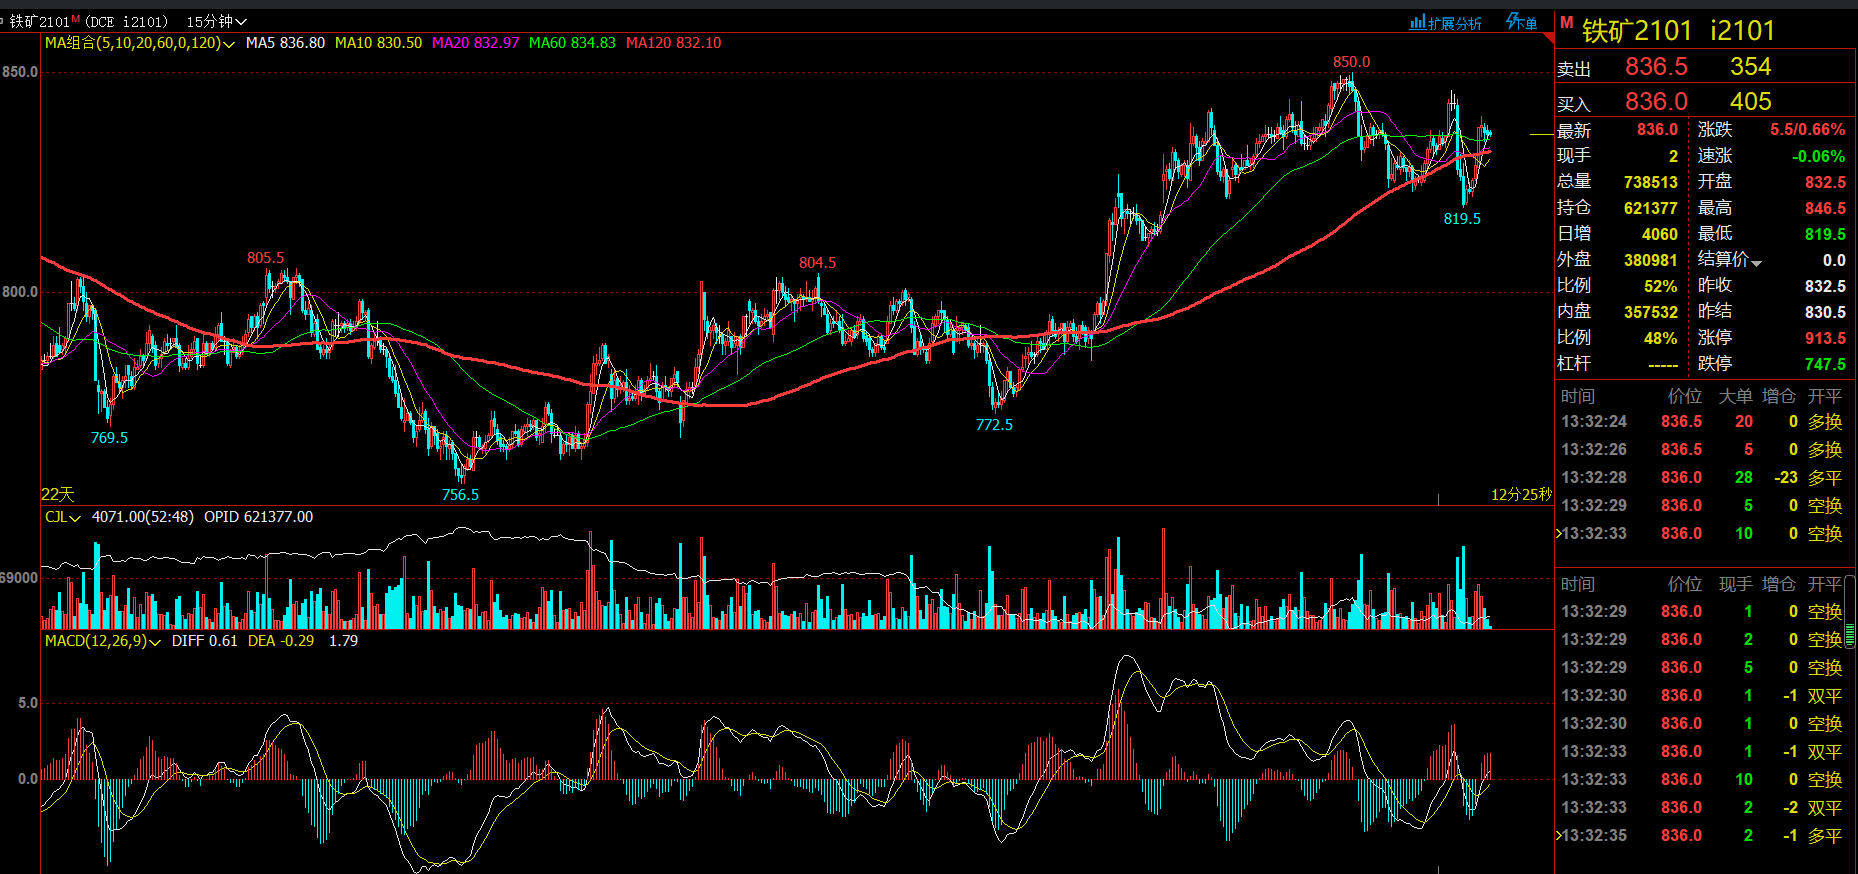Open the 15分钟 period dropdown
This screenshot has height=874, width=1858.
(216, 21)
